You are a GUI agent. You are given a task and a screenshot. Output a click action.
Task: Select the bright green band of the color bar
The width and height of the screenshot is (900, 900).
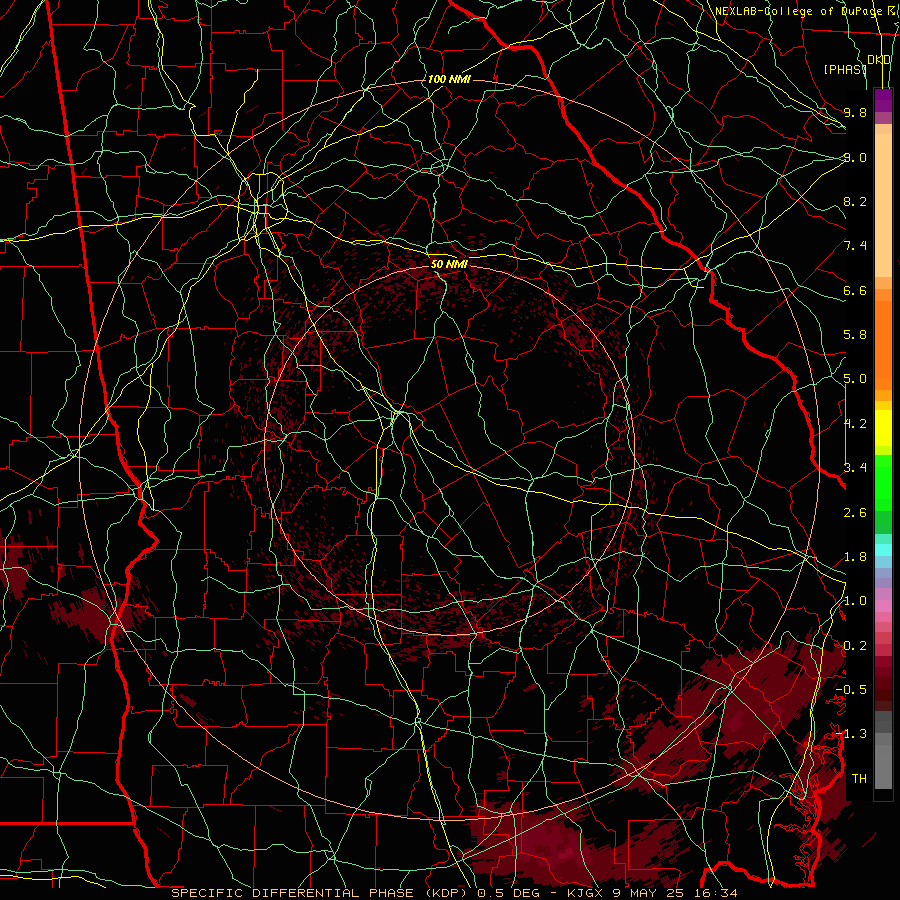883,482
